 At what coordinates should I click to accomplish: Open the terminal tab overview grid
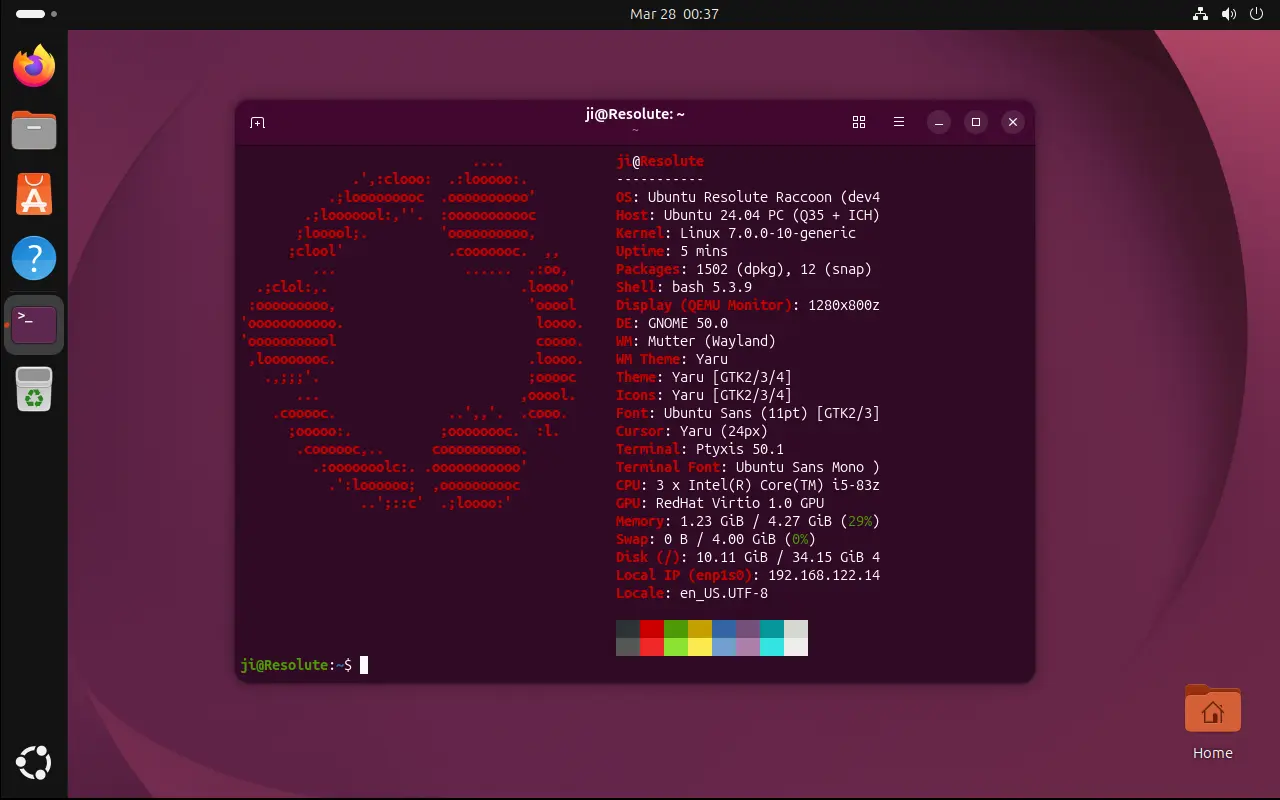(x=858, y=122)
